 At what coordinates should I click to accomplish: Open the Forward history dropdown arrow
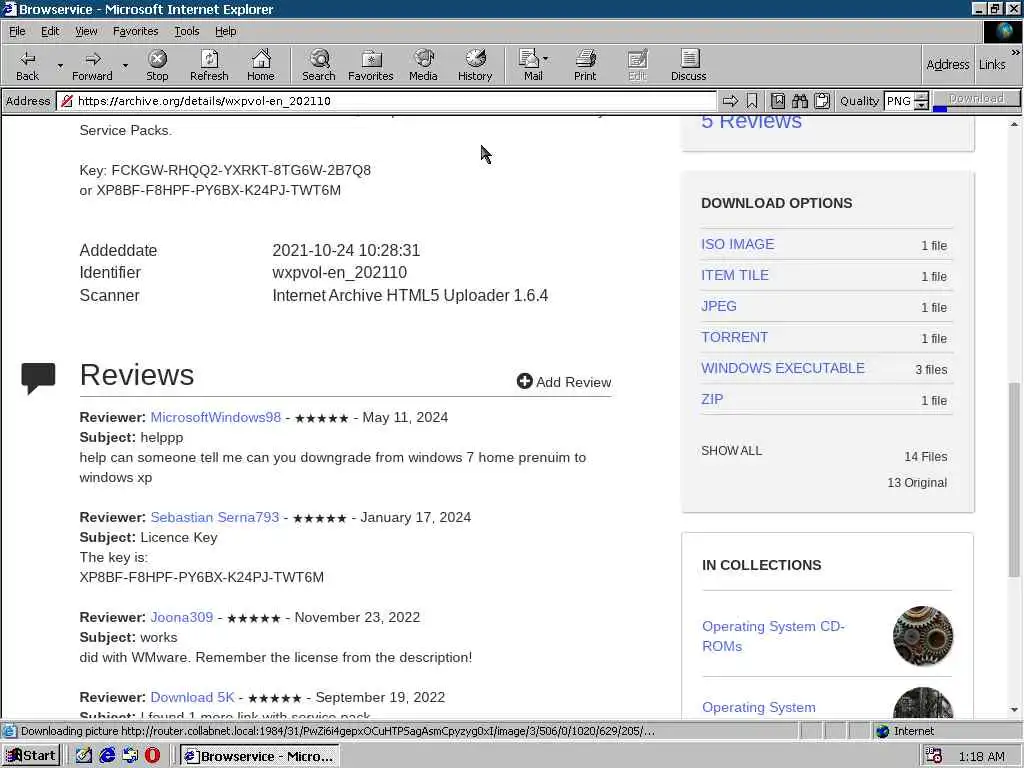(x=125, y=65)
